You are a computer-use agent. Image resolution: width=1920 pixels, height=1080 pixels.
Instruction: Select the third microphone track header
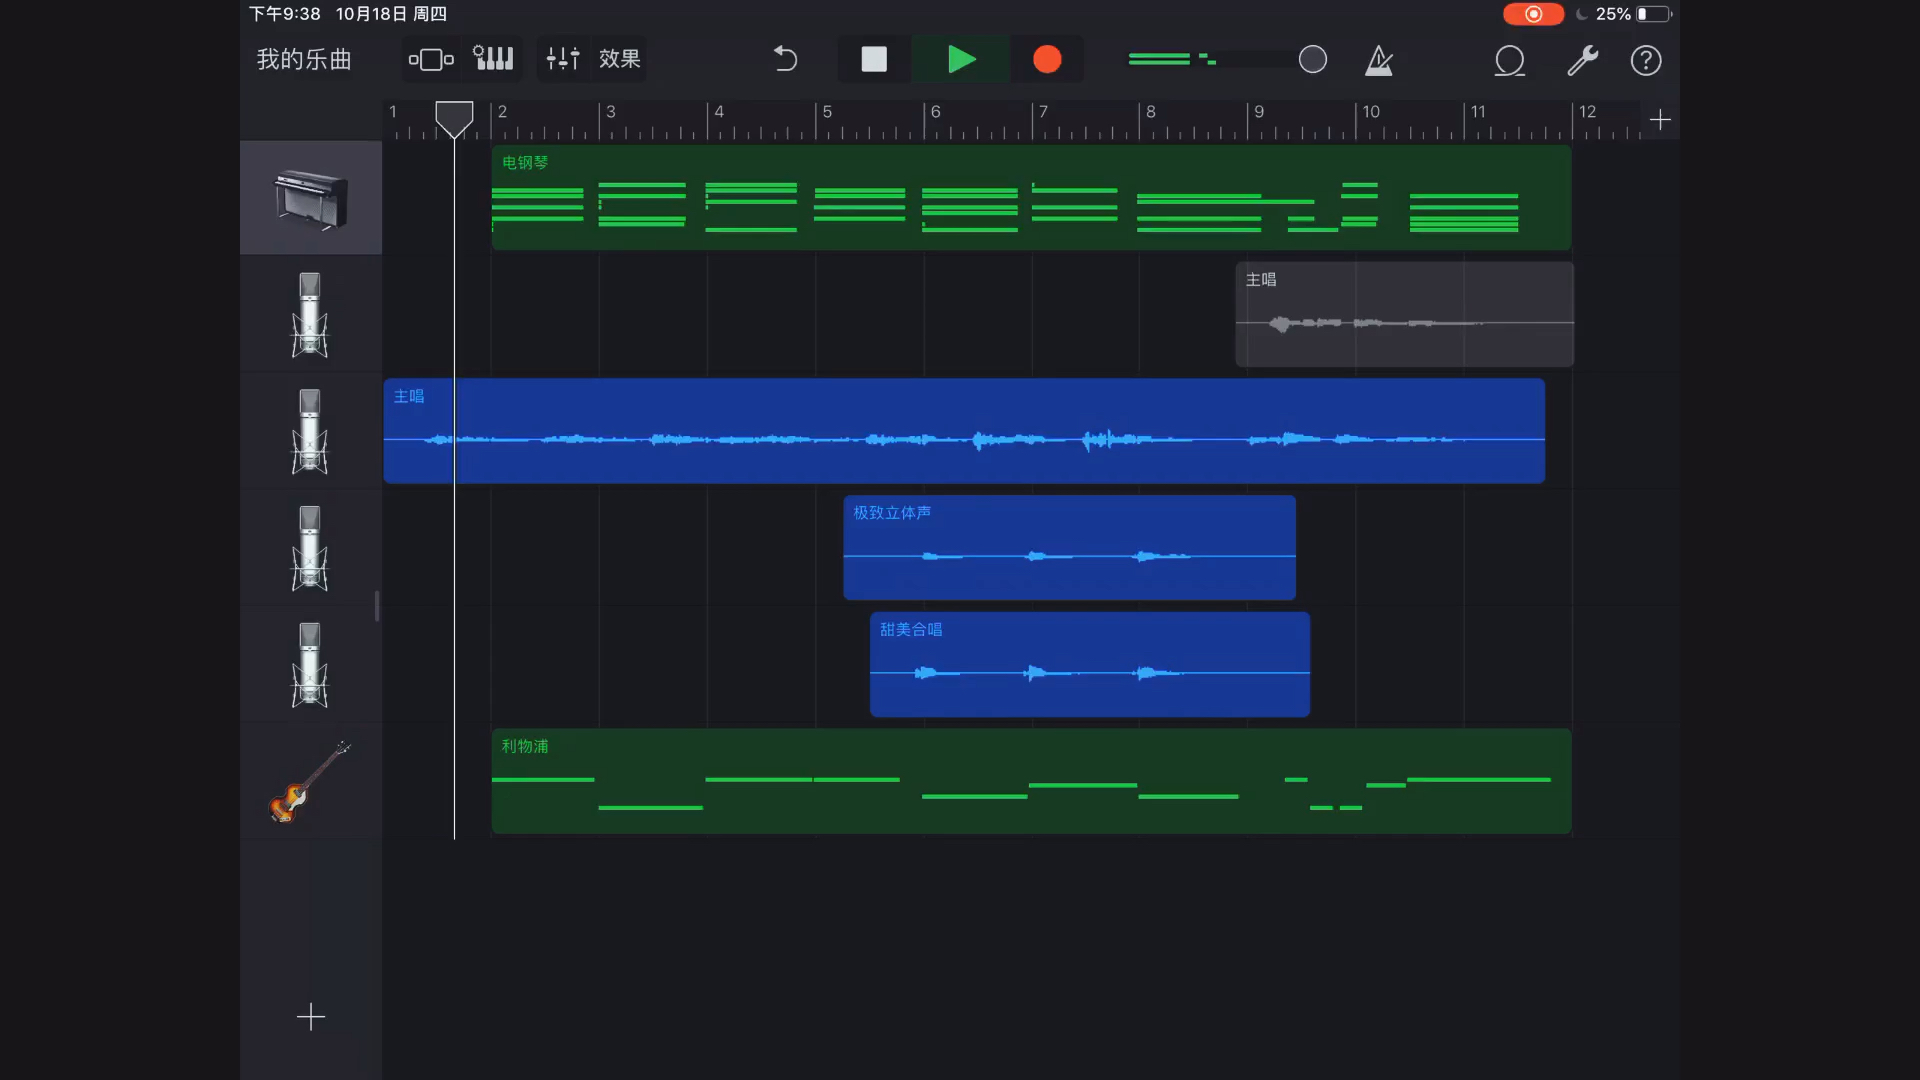point(311,548)
